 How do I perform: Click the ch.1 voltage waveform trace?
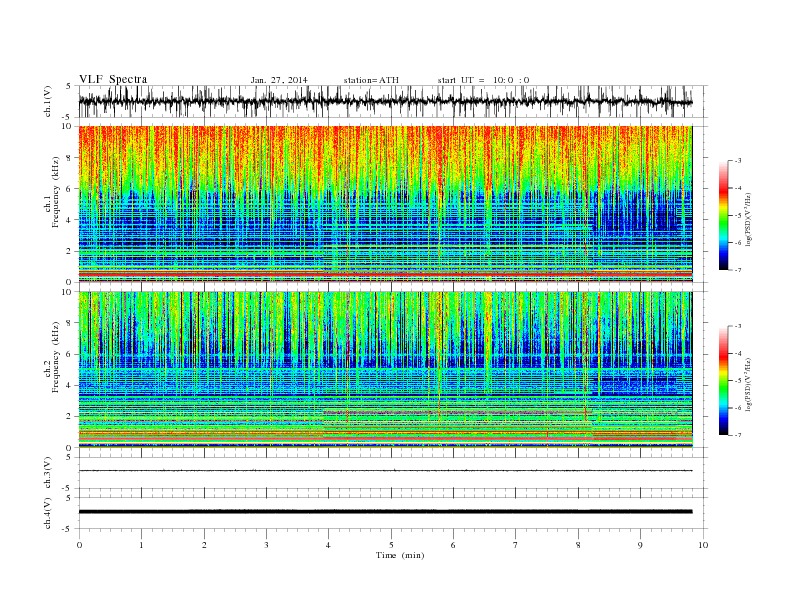385,101
